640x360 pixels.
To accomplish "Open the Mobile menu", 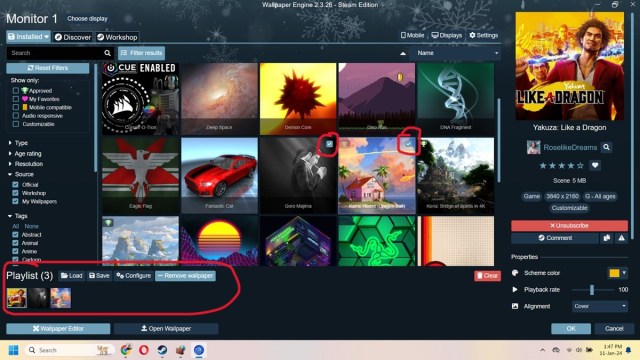I will (x=412, y=36).
